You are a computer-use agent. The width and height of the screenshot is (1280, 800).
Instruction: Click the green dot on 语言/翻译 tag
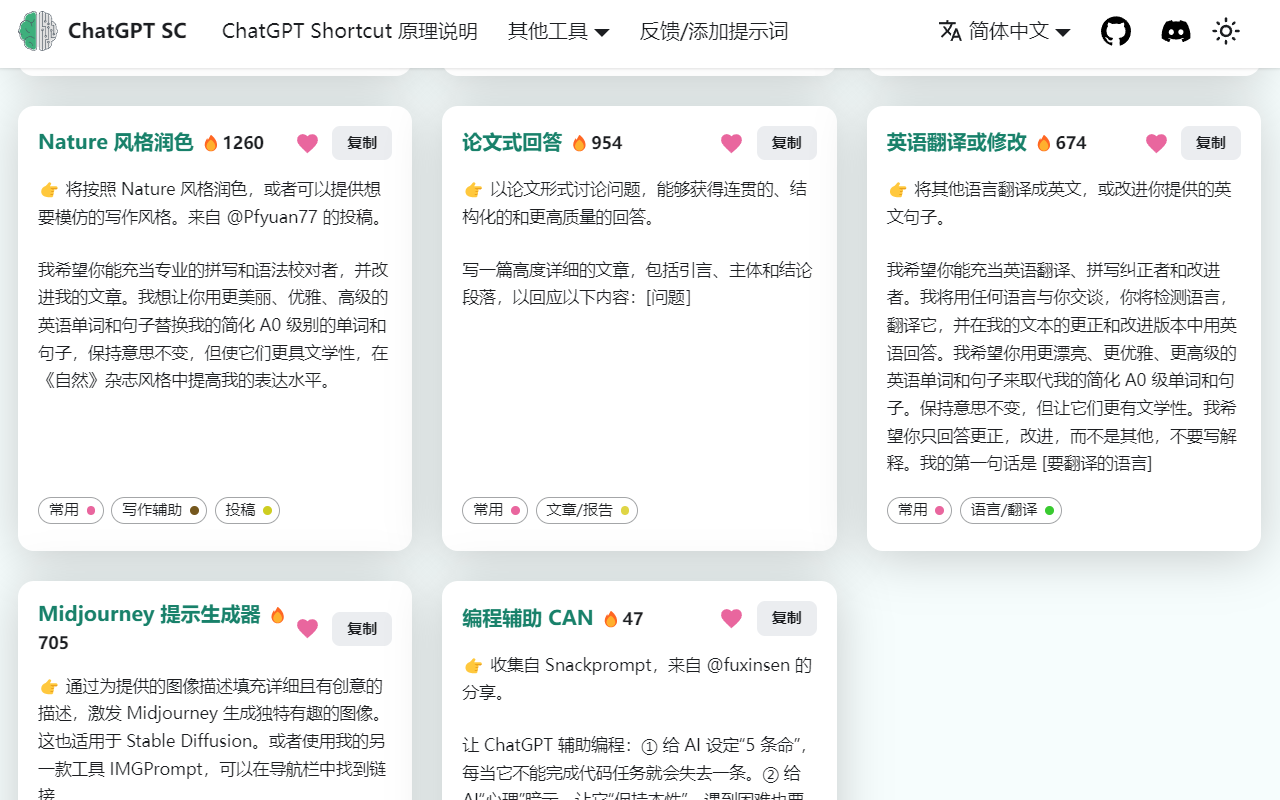click(1049, 510)
